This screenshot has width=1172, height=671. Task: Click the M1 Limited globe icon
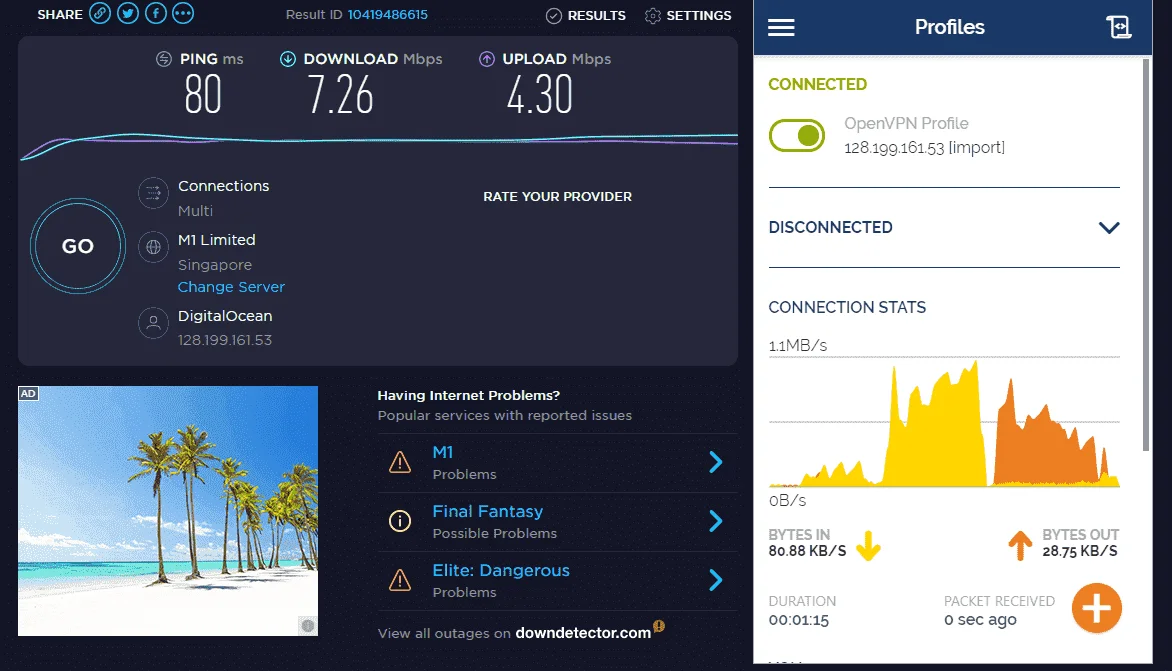pos(153,247)
